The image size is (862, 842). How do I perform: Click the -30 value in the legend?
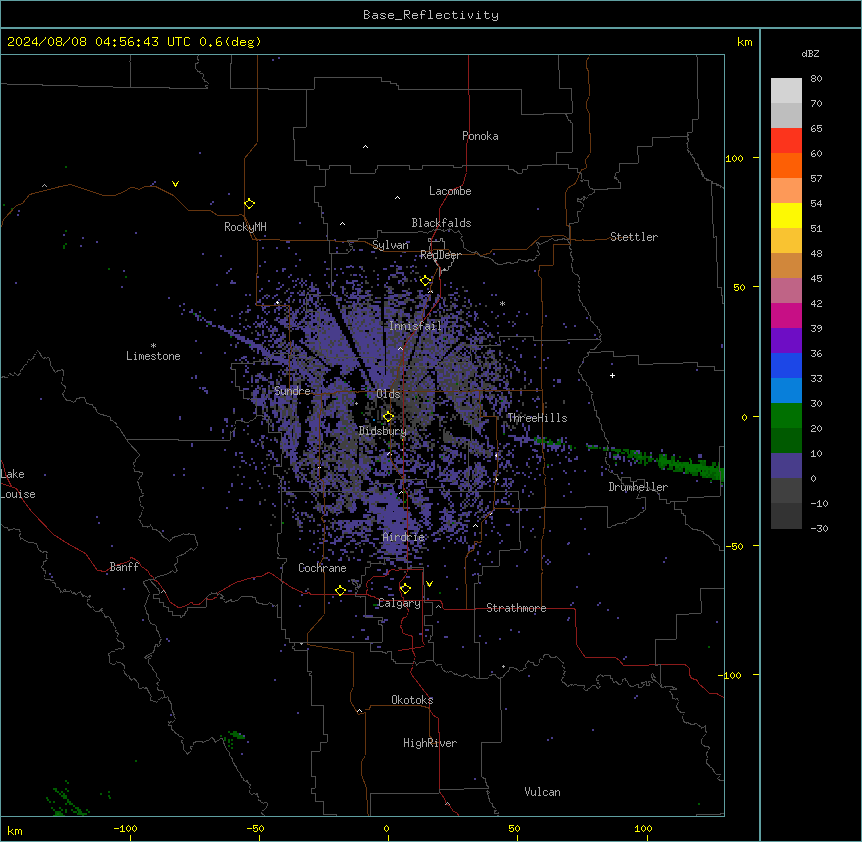819,528
